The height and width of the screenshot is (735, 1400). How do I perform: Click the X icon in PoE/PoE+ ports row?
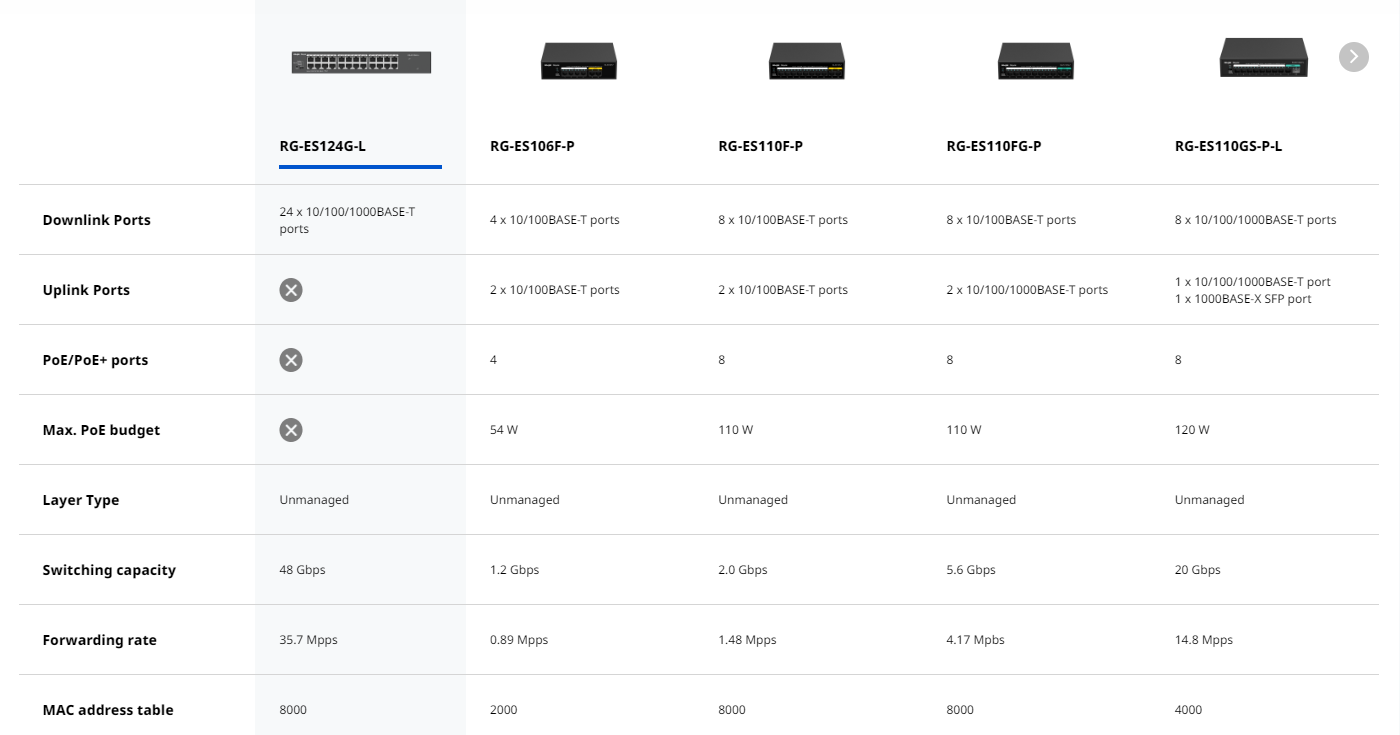tap(291, 360)
